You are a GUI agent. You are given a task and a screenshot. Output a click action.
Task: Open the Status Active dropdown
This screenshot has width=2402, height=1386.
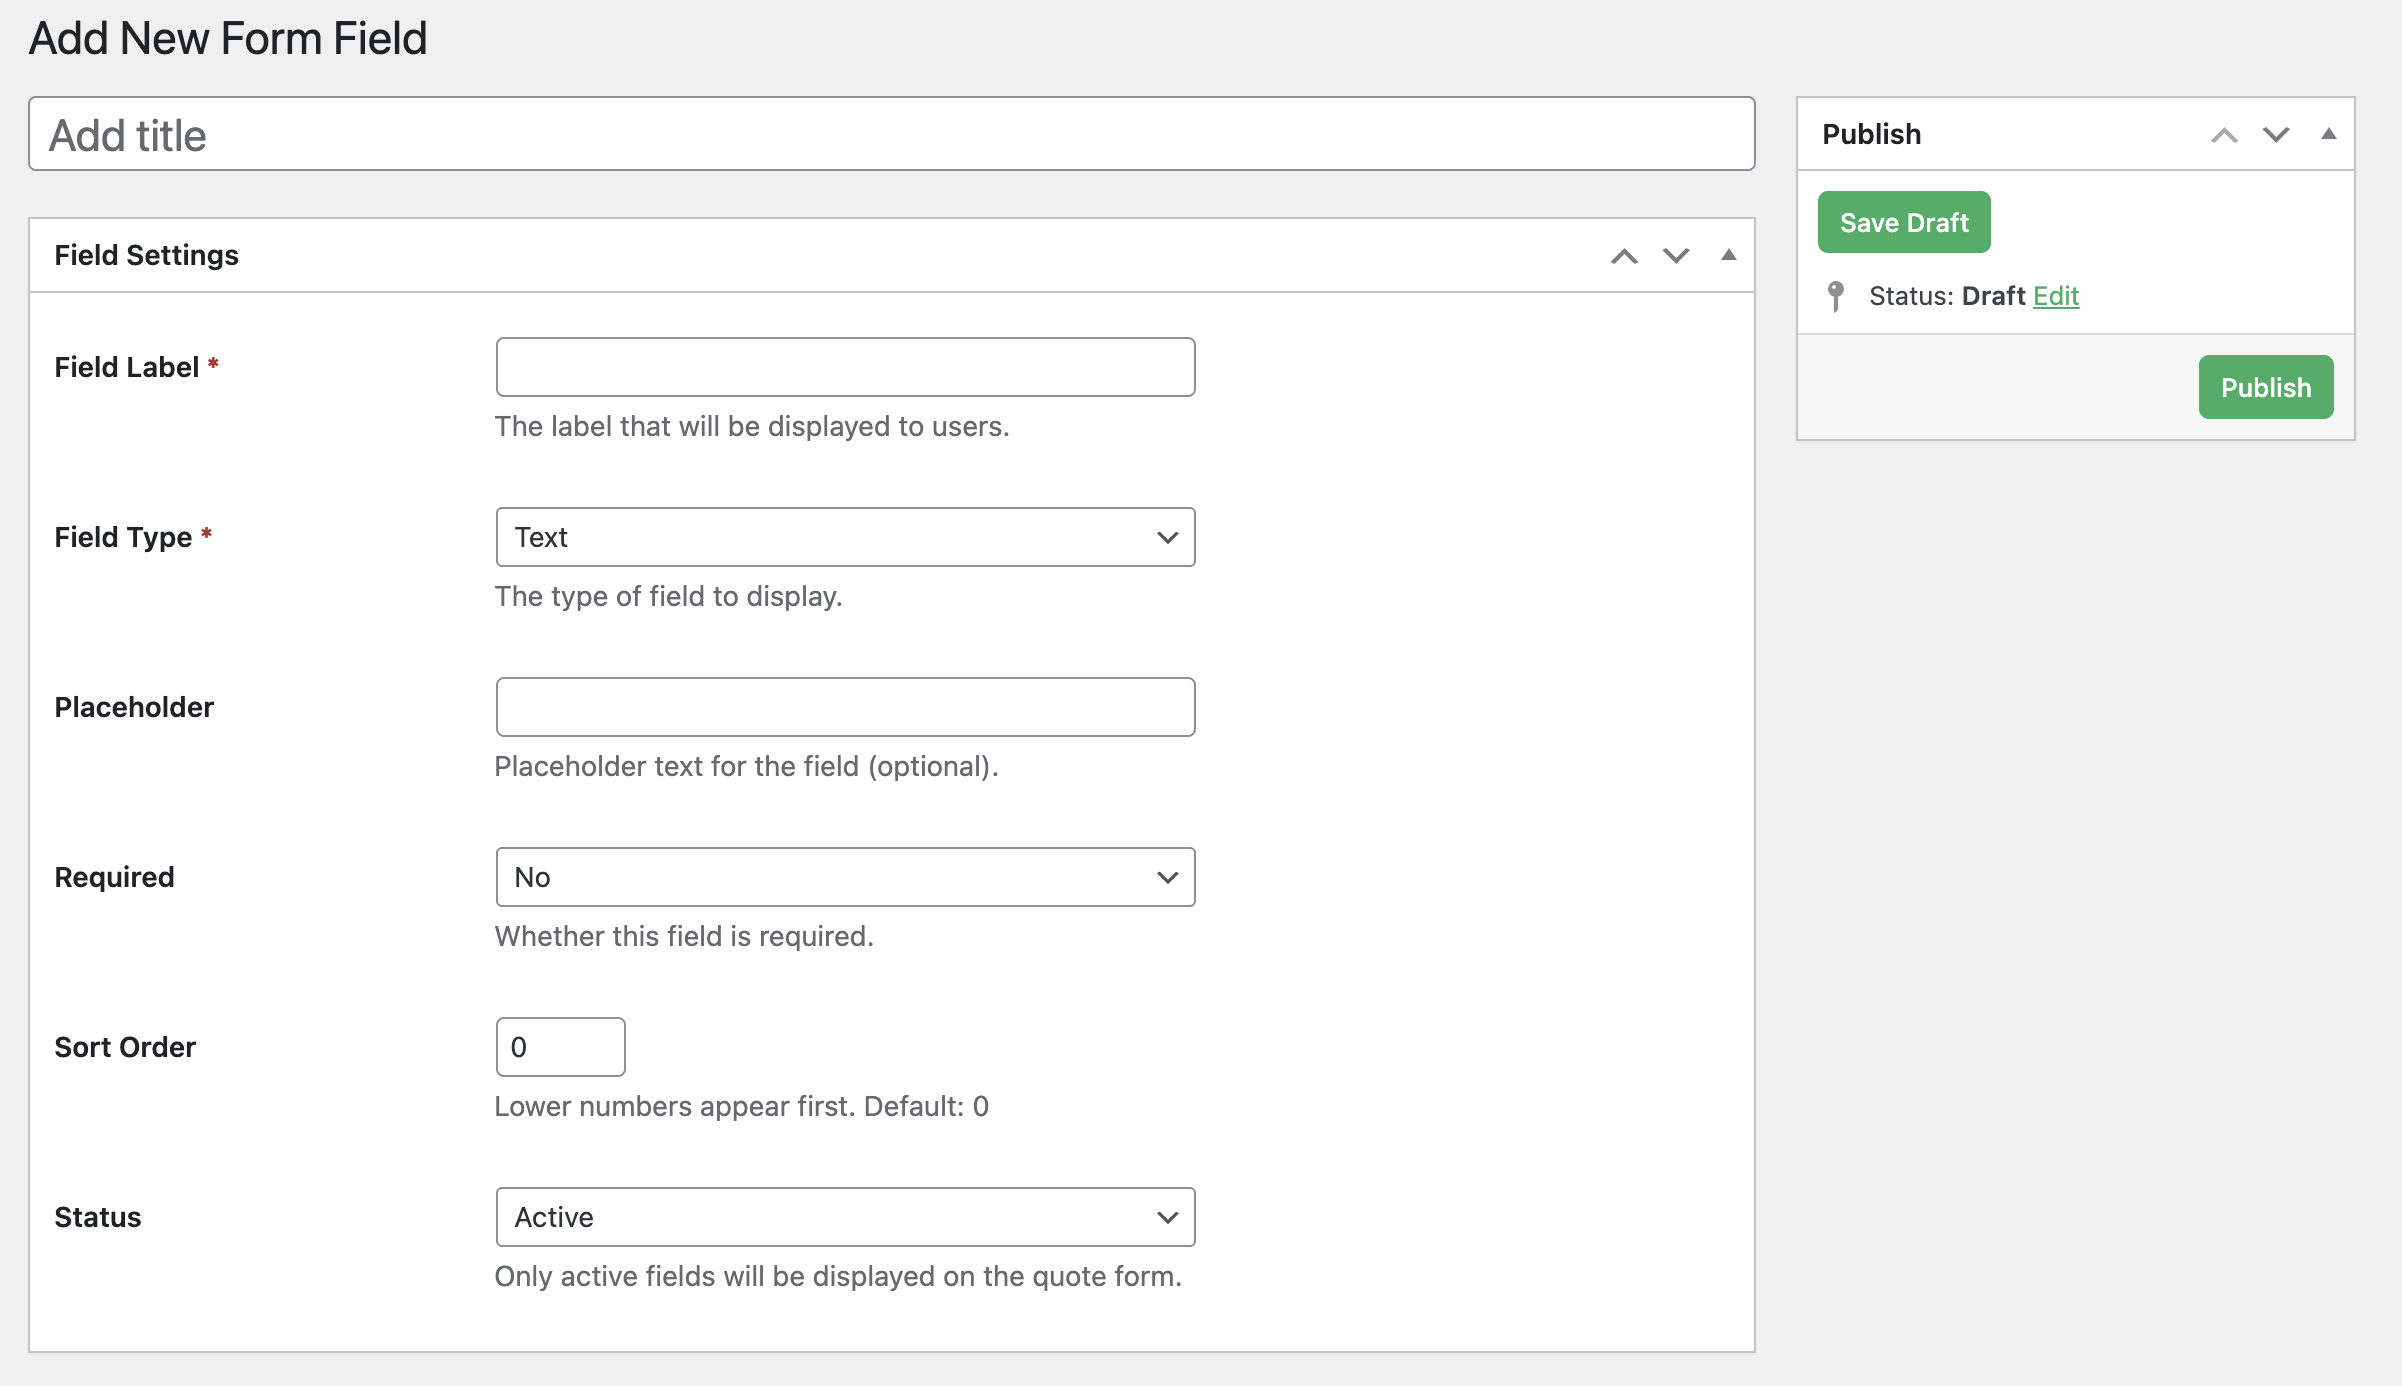pos(844,1217)
